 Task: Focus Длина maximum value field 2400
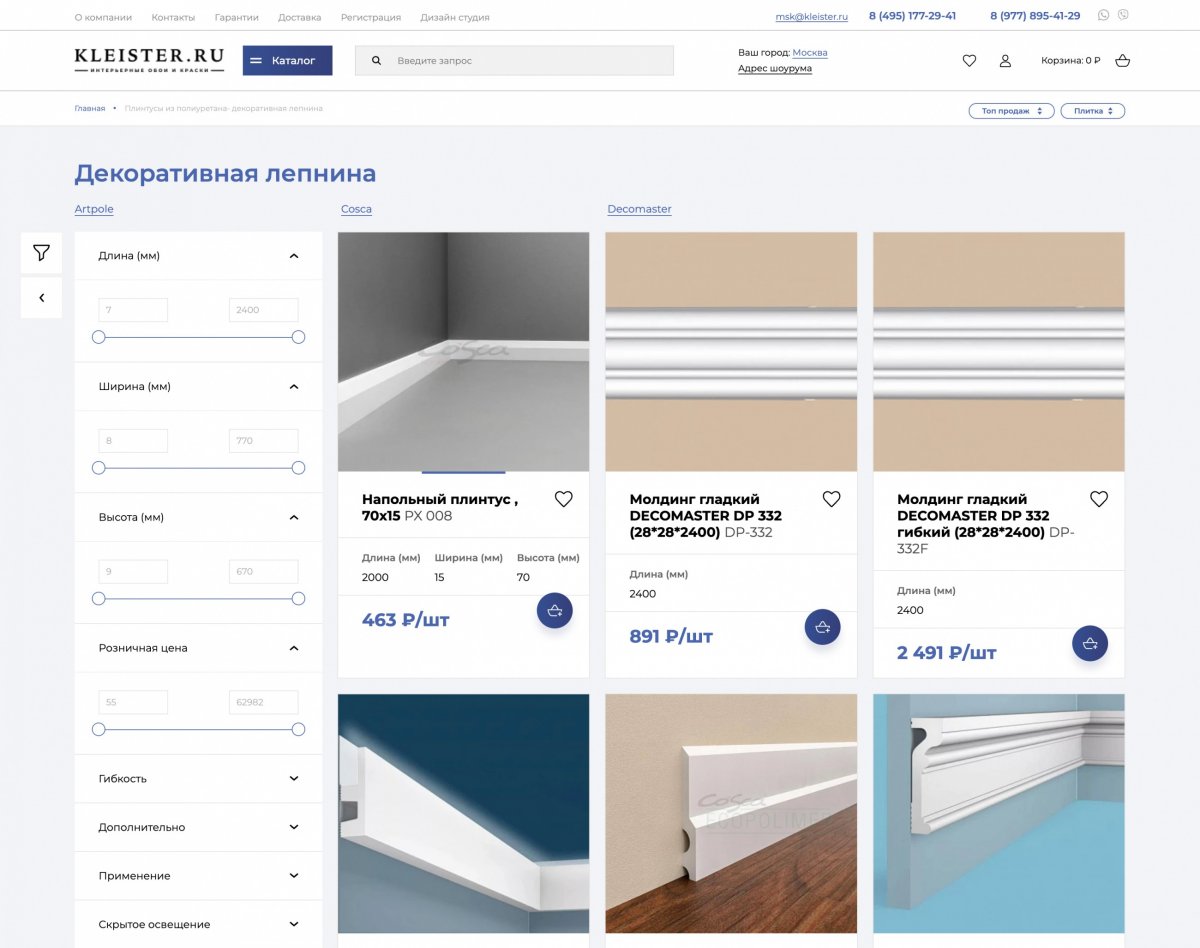[x=263, y=310]
